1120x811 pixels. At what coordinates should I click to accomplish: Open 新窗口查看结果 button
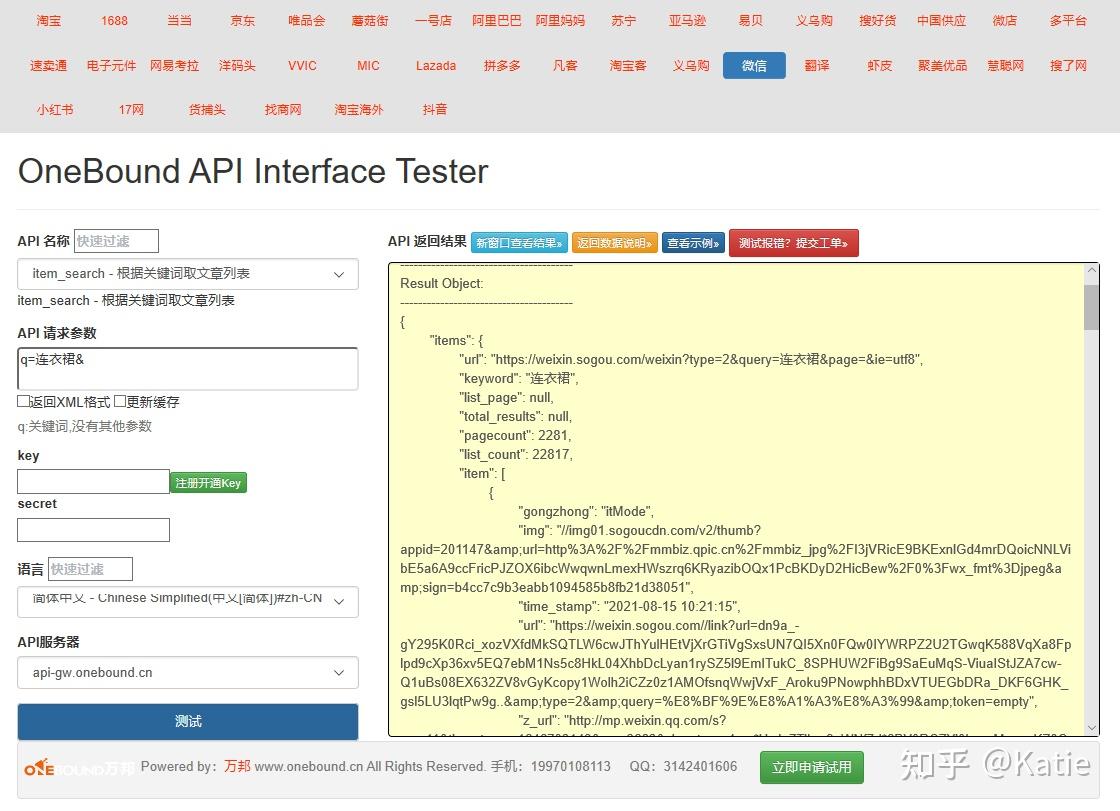(519, 243)
